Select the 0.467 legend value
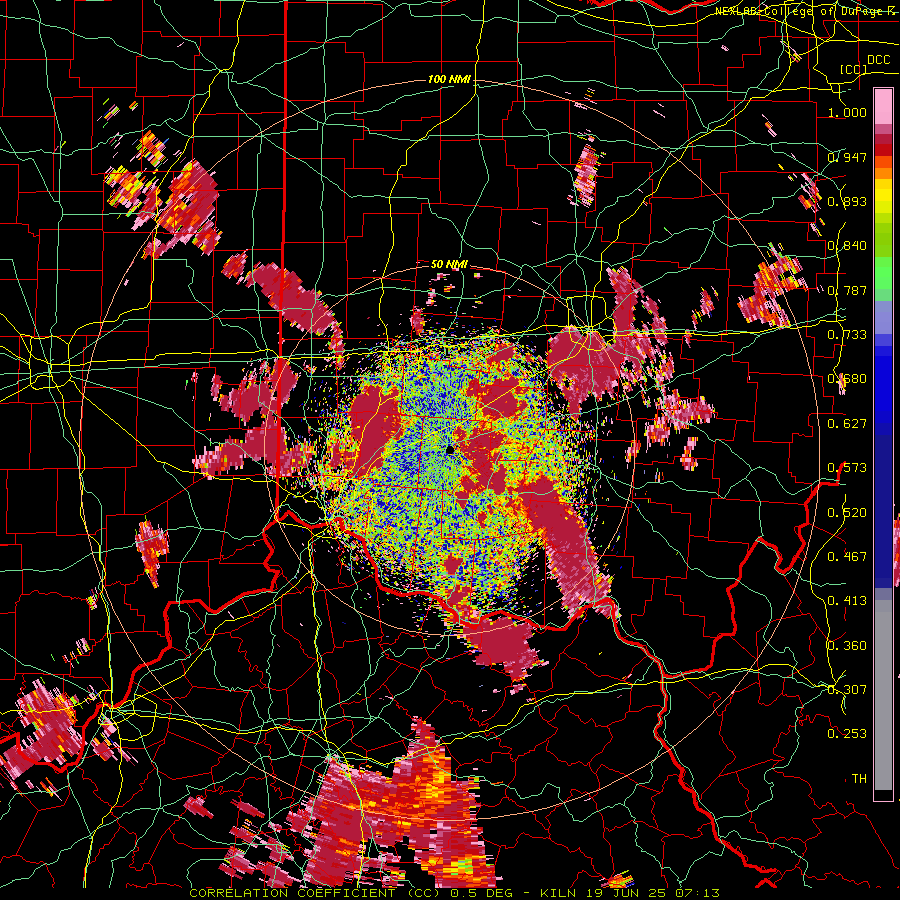Screen dimensions: 900x900 coord(847,557)
